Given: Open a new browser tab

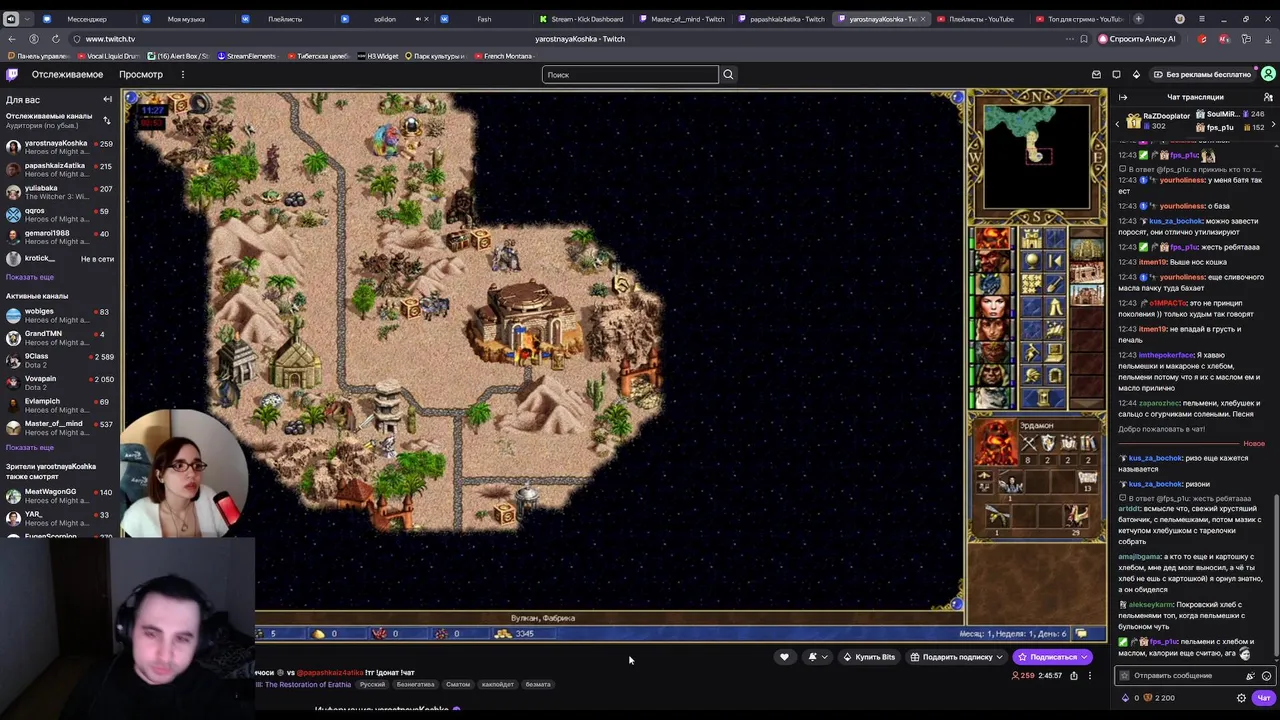Looking at the screenshot, I should click(1138, 19).
